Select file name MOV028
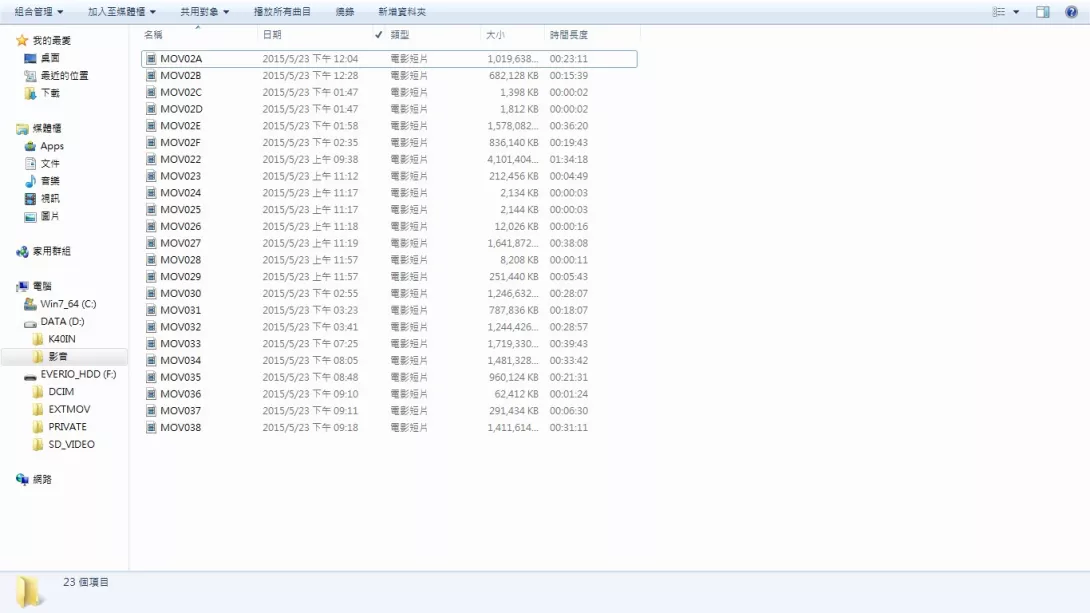Viewport: 1090px width, 613px height. click(181, 260)
